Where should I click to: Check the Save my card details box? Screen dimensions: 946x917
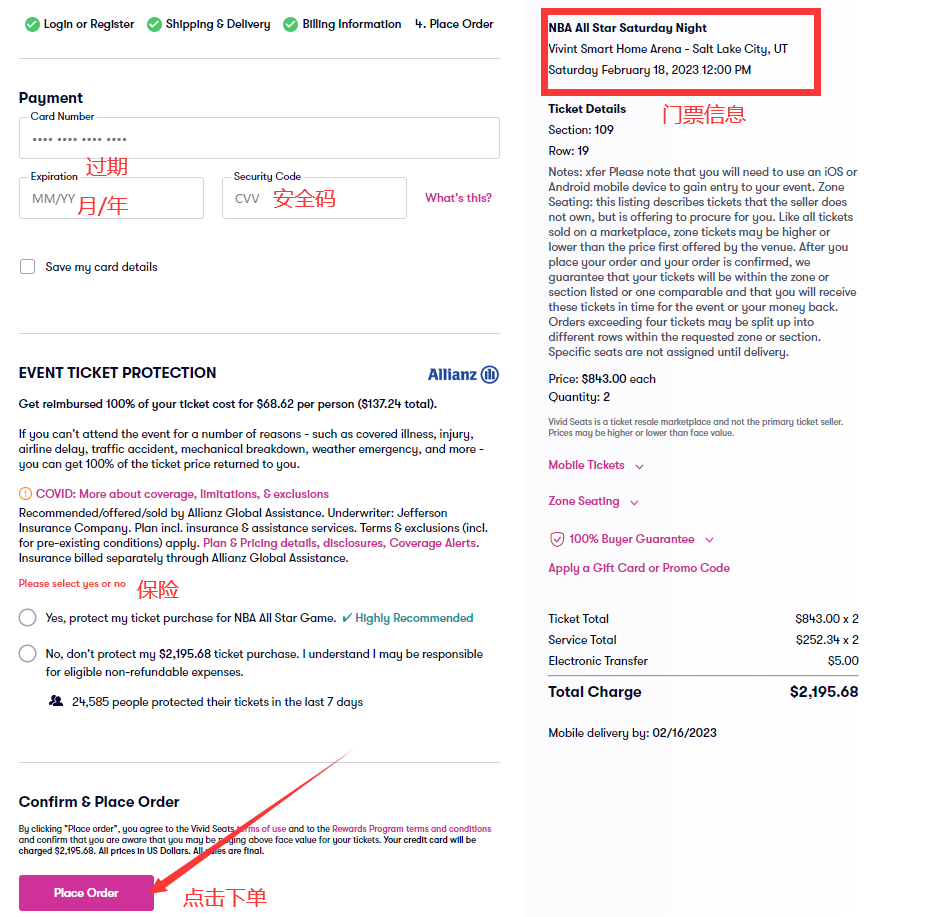(x=28, y=267)
